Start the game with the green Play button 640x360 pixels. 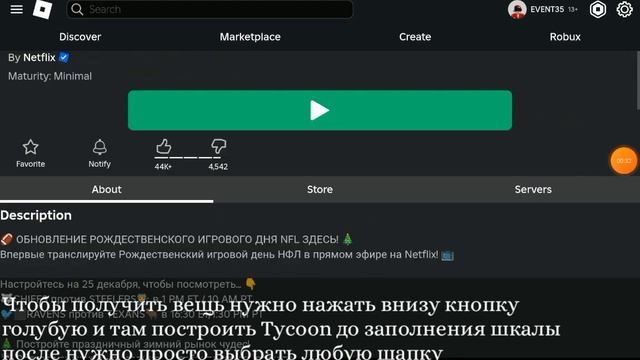click(x=320, y=110)
